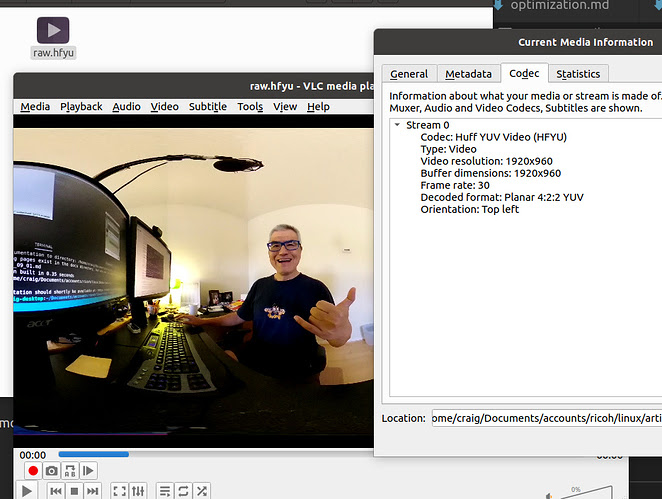The width and height of the screenshot is (662, 499).
Task: Open the Playback menu
Action: [x=81, y=106]
